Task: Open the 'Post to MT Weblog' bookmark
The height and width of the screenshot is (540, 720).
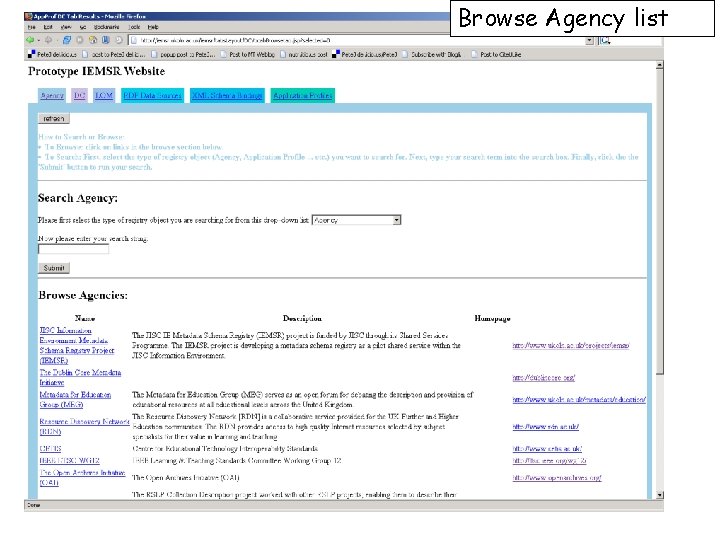Action: click(248, 54)
